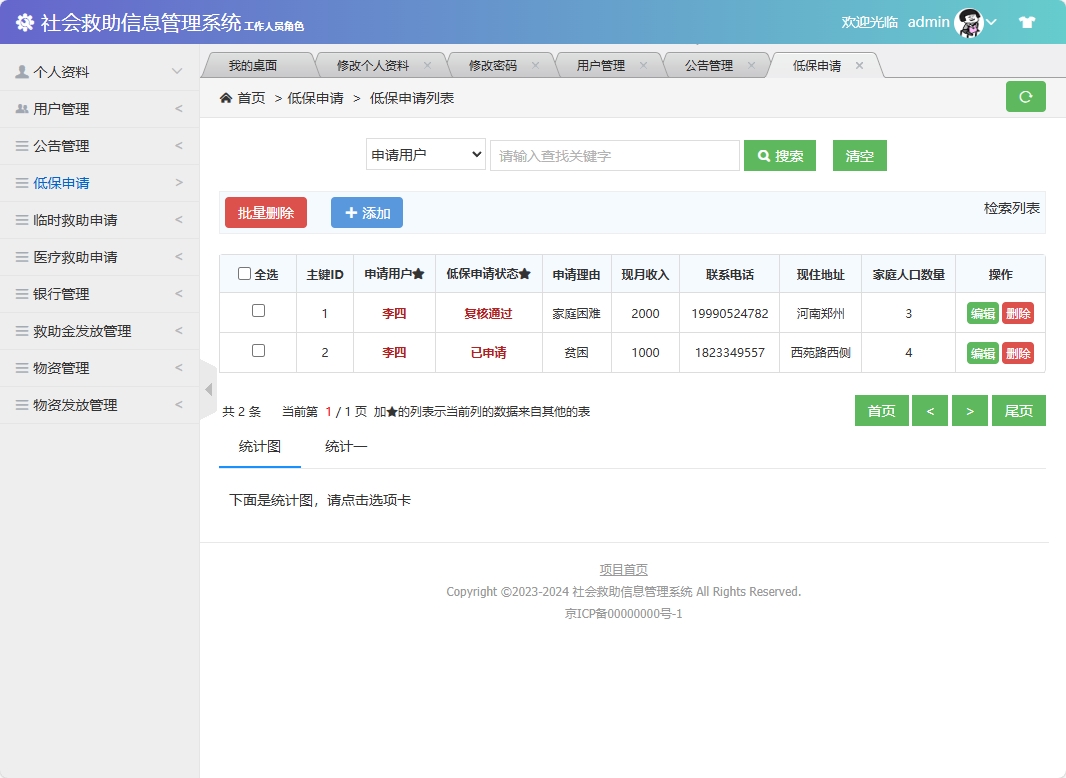Click the t-shirt theme icon top right
Screen dimensions: 1066x778
tap(1026, 20)
